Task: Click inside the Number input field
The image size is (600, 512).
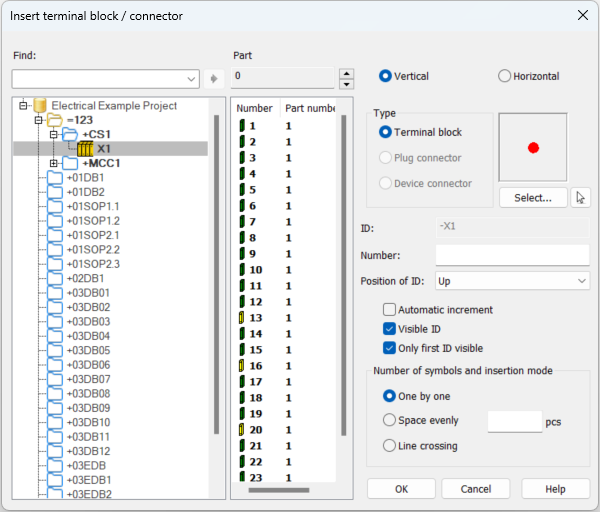Action: click(512, 255)
